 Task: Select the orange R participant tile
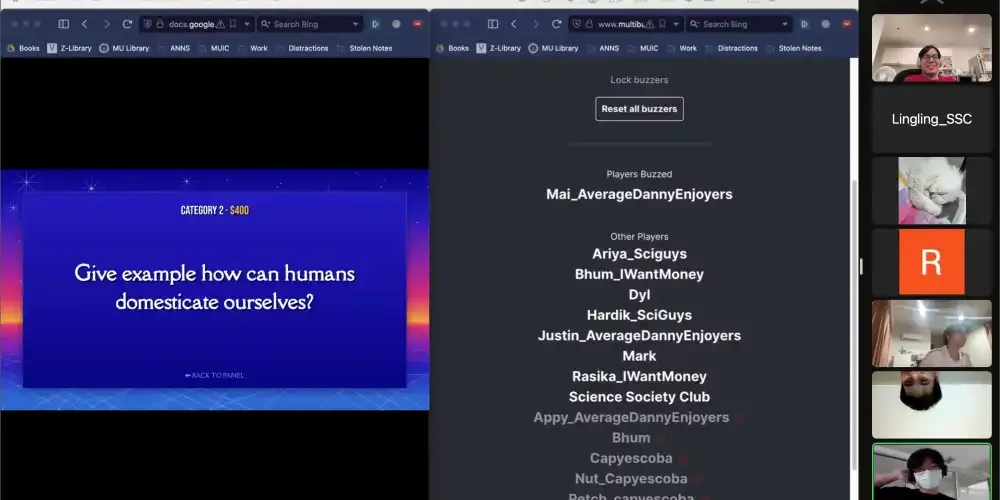click(x=931, y=262)
